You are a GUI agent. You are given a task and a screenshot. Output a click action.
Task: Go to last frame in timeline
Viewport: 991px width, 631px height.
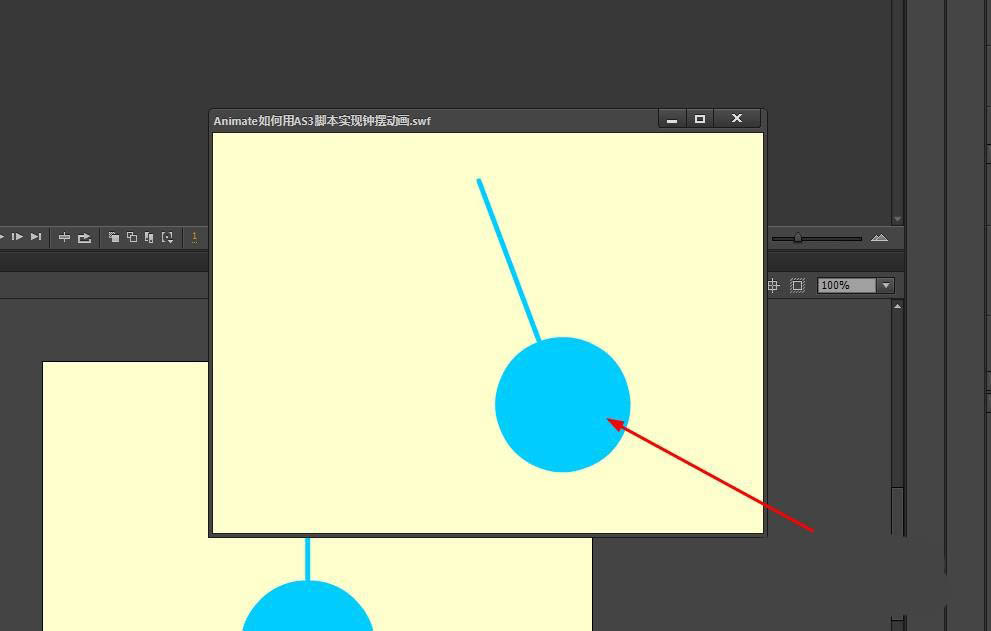coord(36,236)
